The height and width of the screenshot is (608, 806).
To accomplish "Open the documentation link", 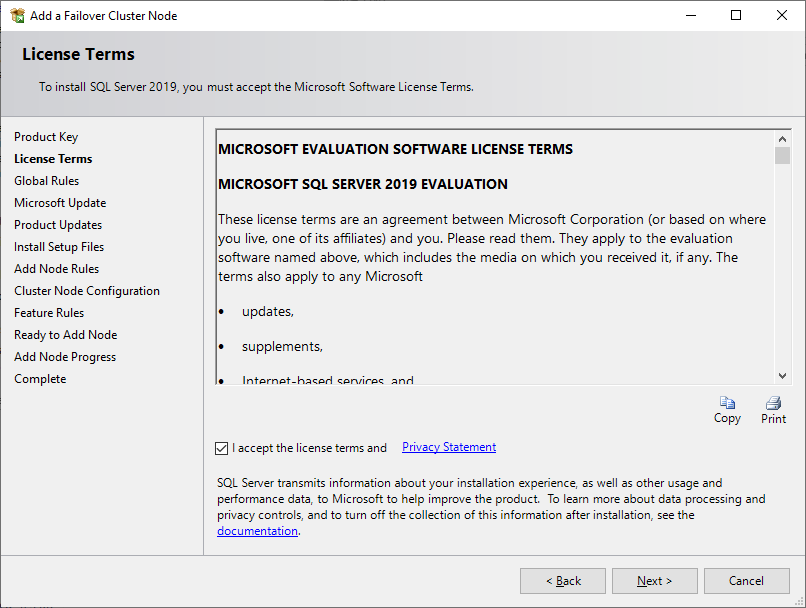I will pos(258,531).
